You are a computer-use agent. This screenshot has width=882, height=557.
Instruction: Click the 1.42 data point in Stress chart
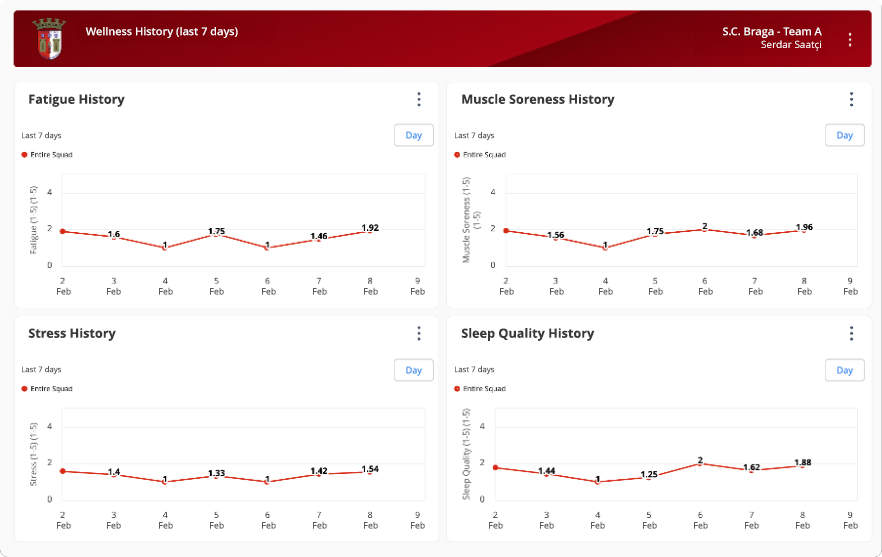[319, 475]
